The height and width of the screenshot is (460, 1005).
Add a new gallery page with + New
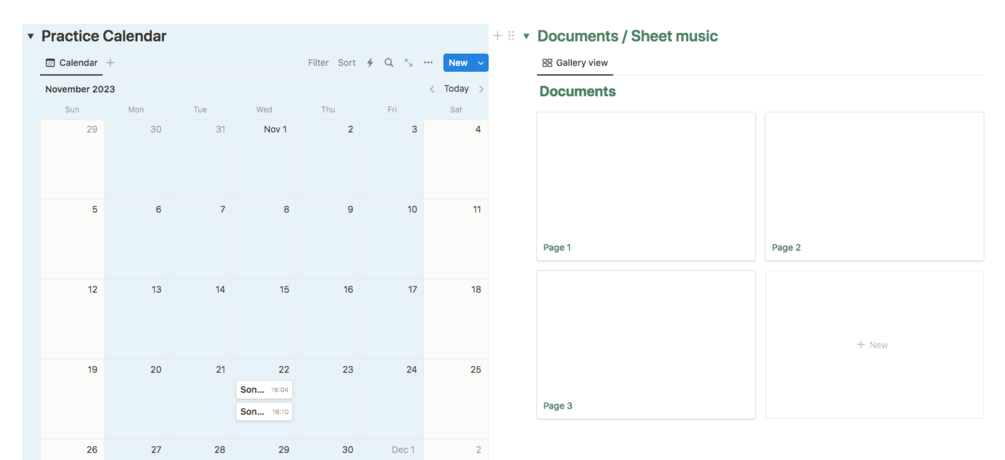click(x=874, y=345)
